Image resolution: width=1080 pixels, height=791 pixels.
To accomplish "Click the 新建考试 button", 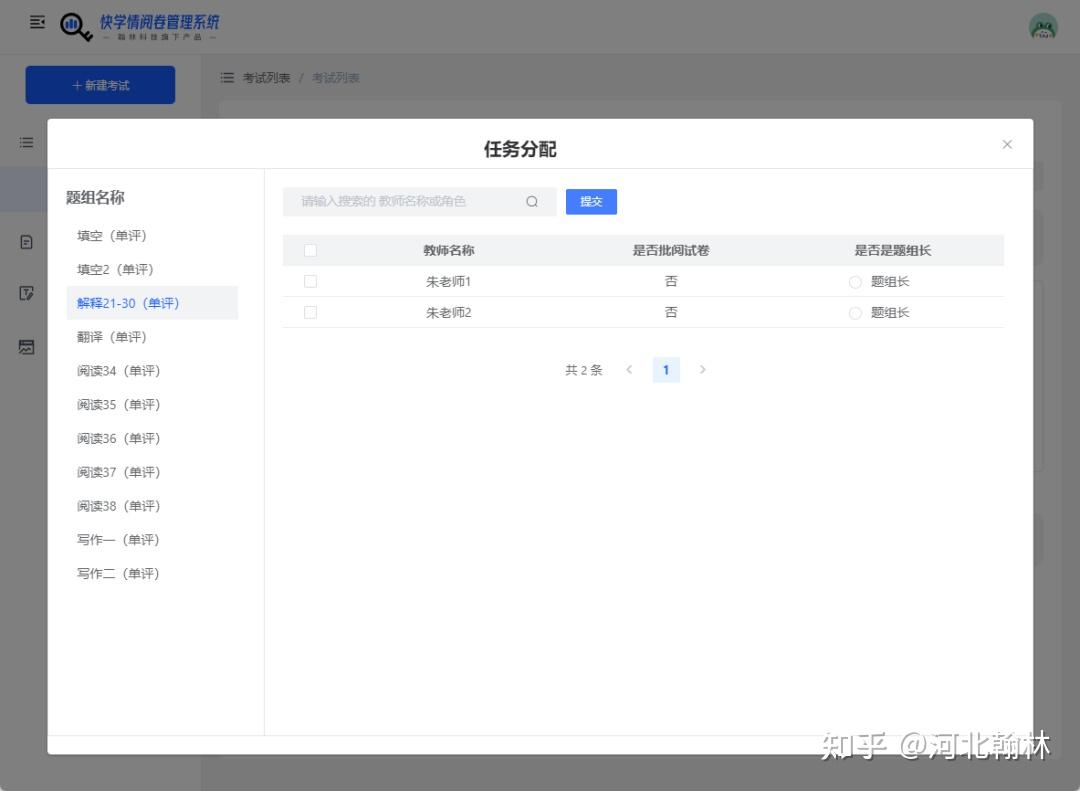I will click(101, 85).
